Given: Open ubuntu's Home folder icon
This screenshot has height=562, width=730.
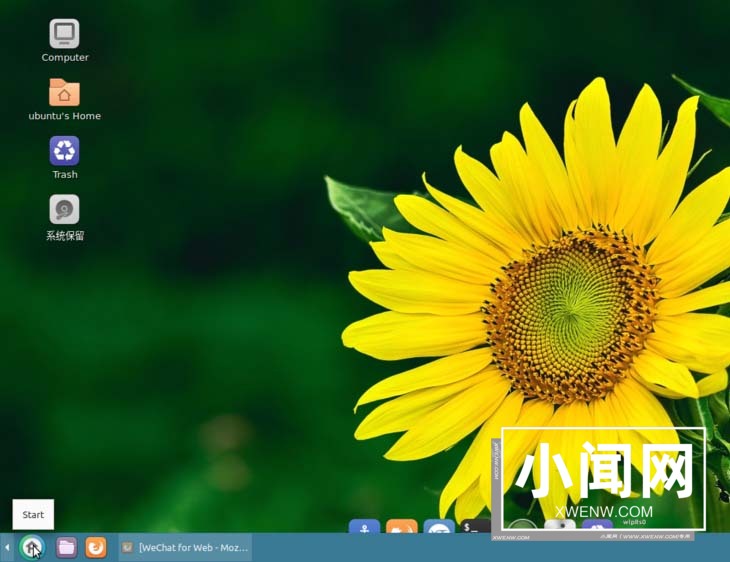Looking at the screenshot, I should tap(64, 93).
